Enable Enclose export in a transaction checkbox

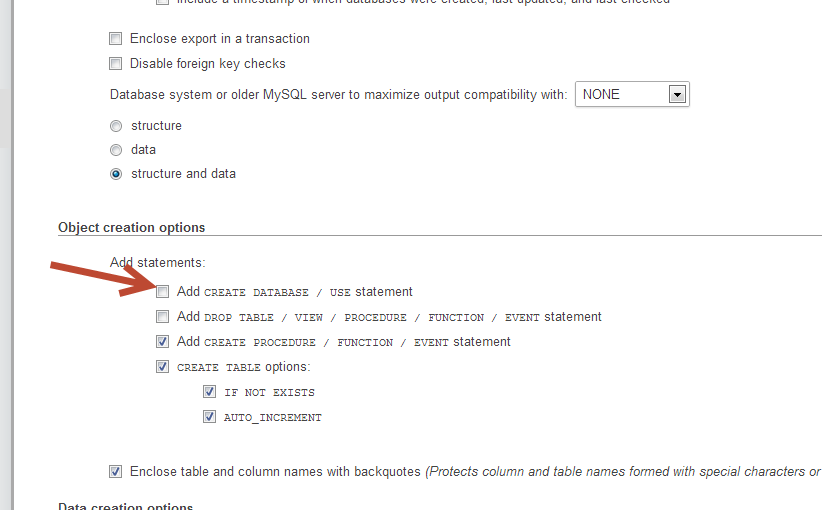(115, 39)
